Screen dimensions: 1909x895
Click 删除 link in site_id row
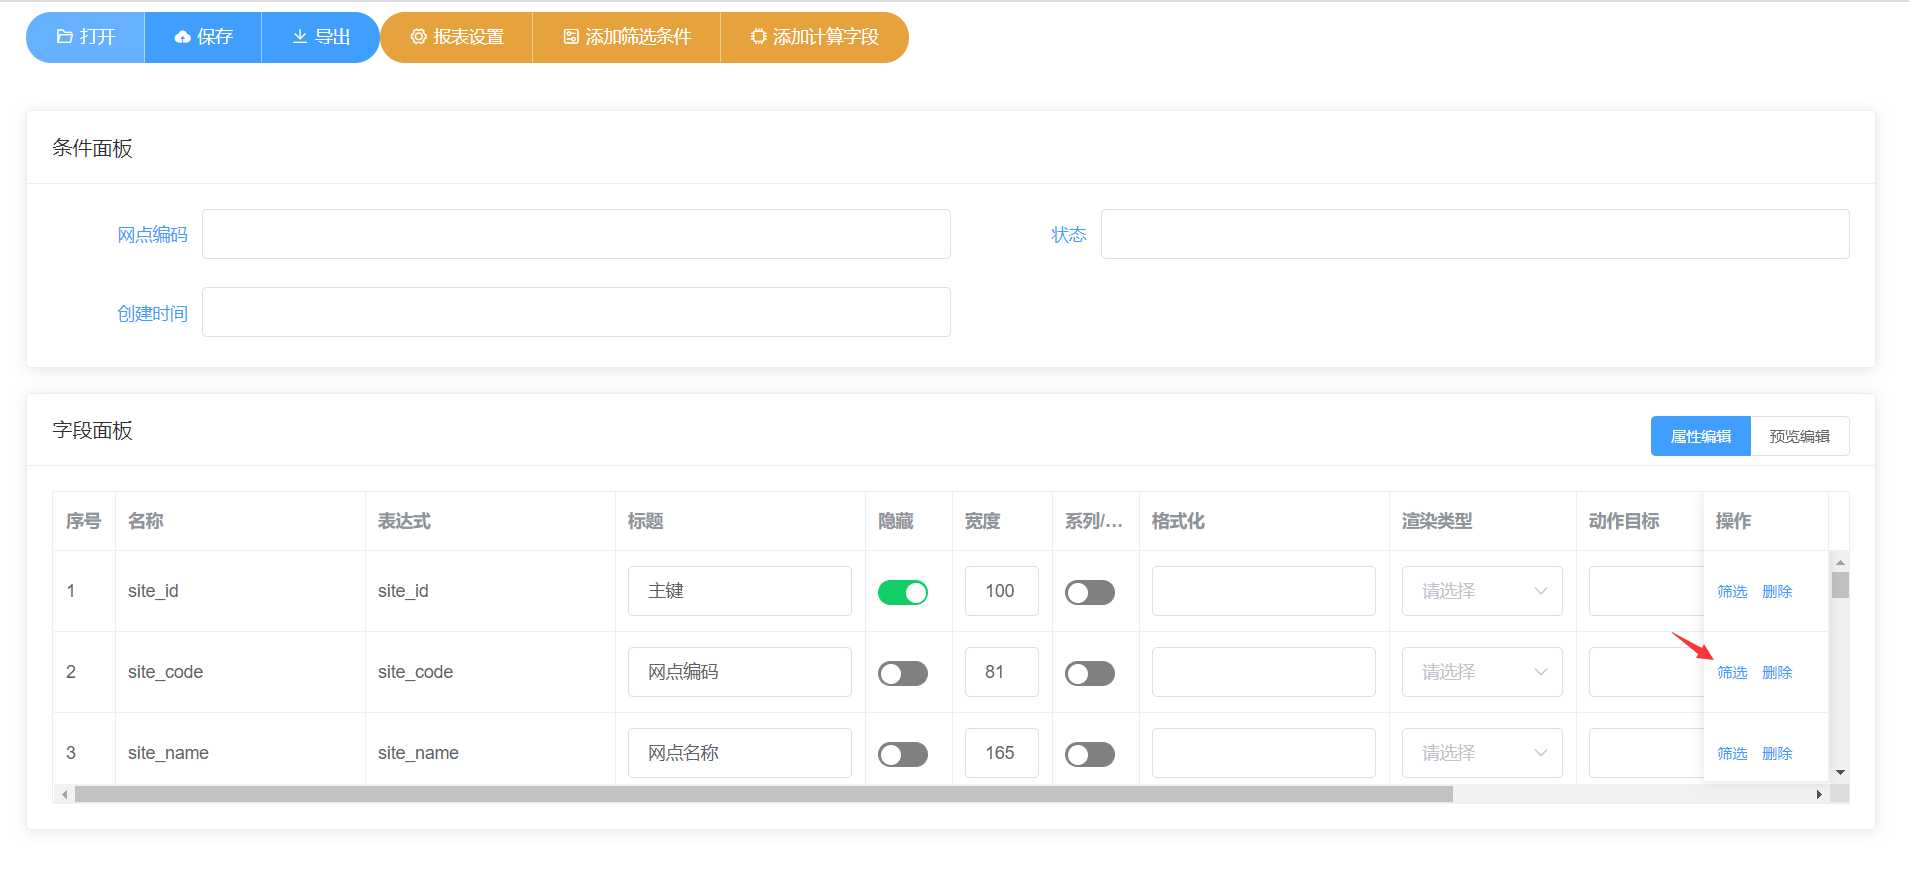pyautogui.click(x=1777, y=592)
